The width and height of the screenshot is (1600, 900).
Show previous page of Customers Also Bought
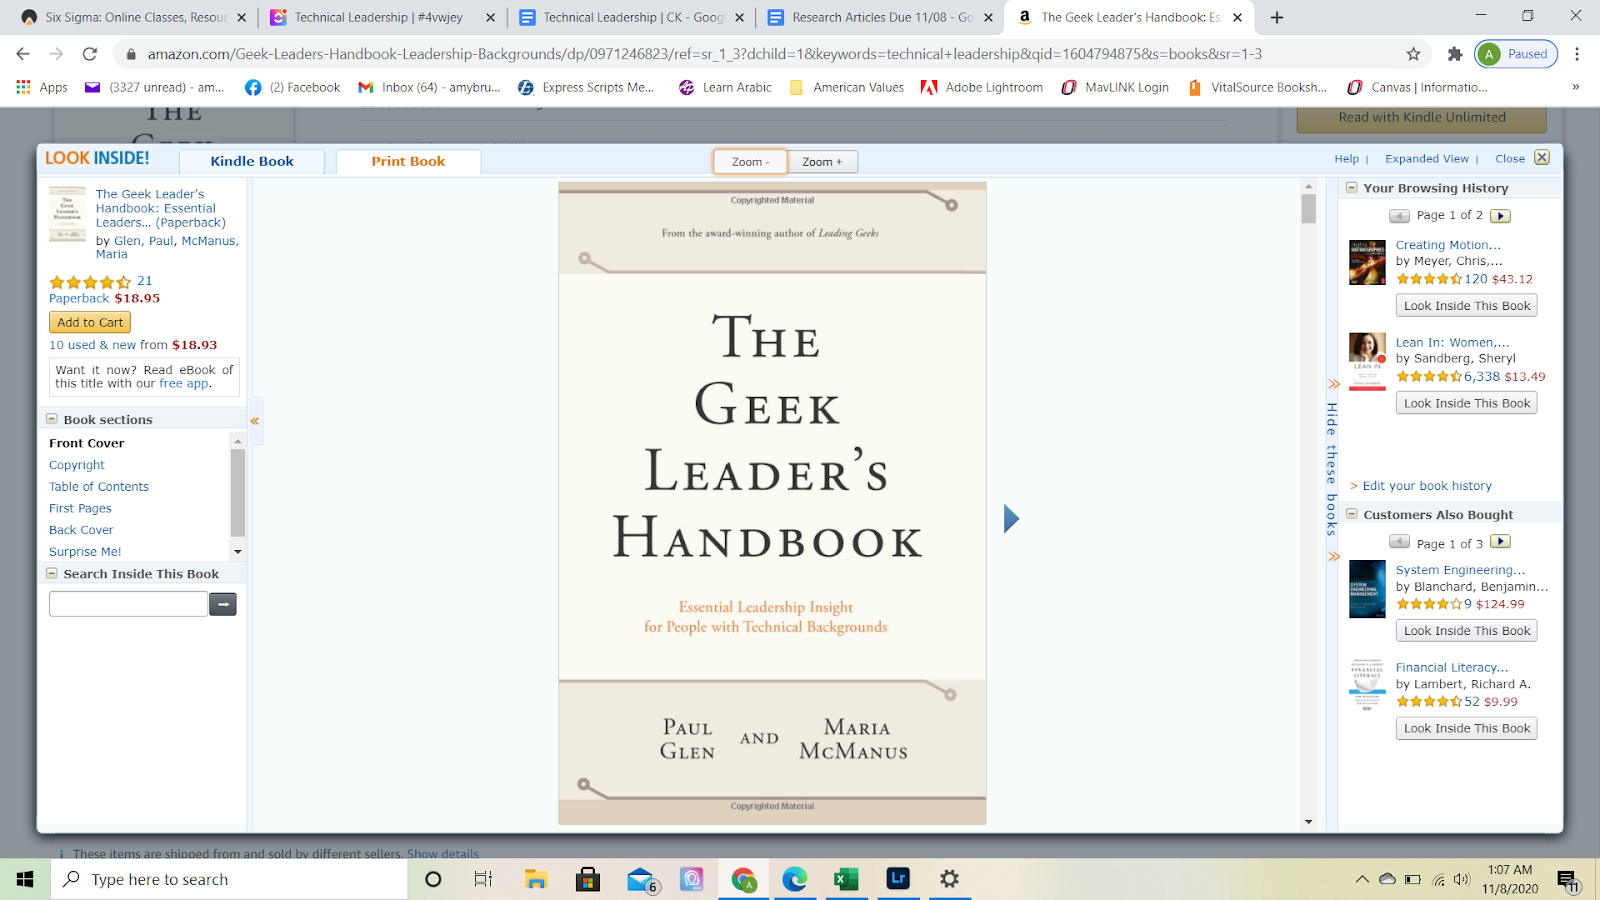(x=1399, y=542)
